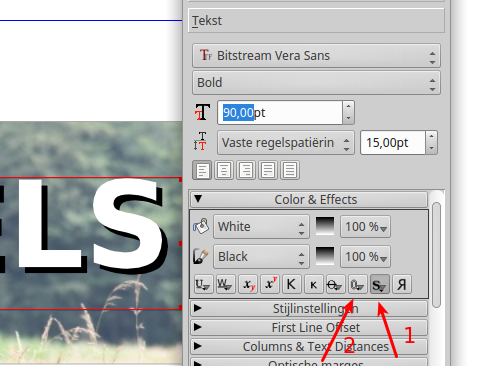This screenshot has height=366, width=478.
Task: Open the Bold font style dropdown
Action: tap(316, 83)
